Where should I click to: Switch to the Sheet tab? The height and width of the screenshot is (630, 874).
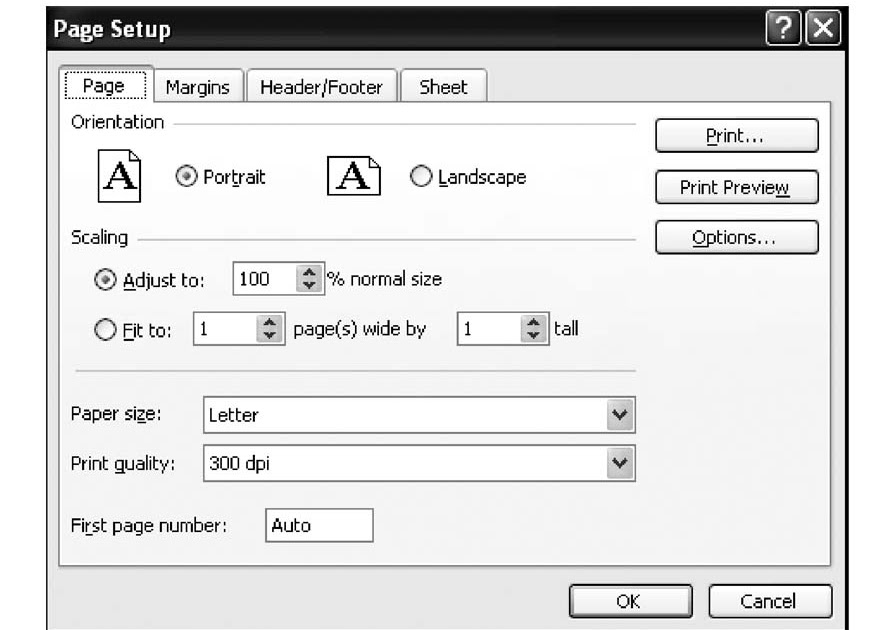[x=443, y=87]
